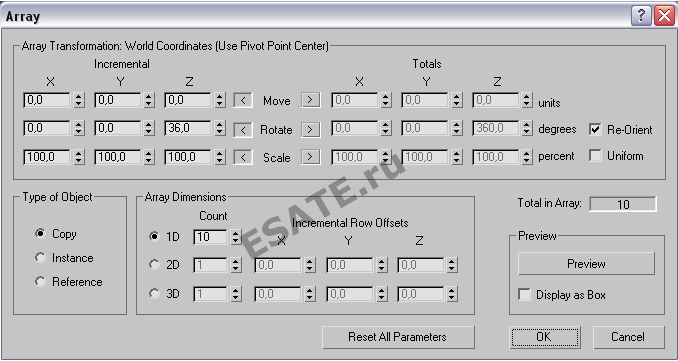
Task: Click the Incremental Rotate Y field
Action: pyautogui.click(x=118, y=129)
